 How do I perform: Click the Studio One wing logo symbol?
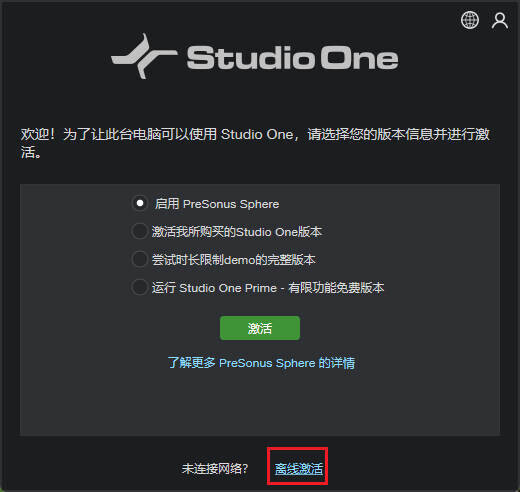click(x=144, y=56)
